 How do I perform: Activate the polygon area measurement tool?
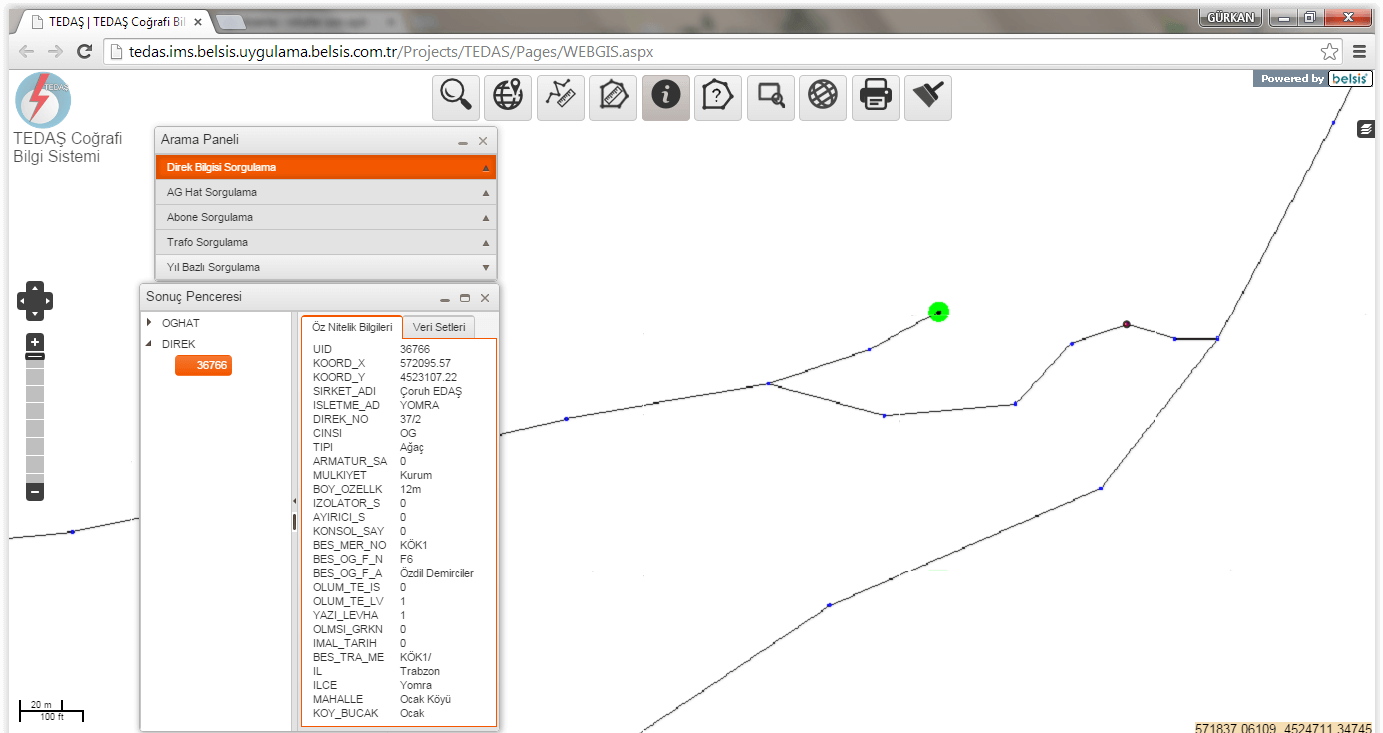613,96
